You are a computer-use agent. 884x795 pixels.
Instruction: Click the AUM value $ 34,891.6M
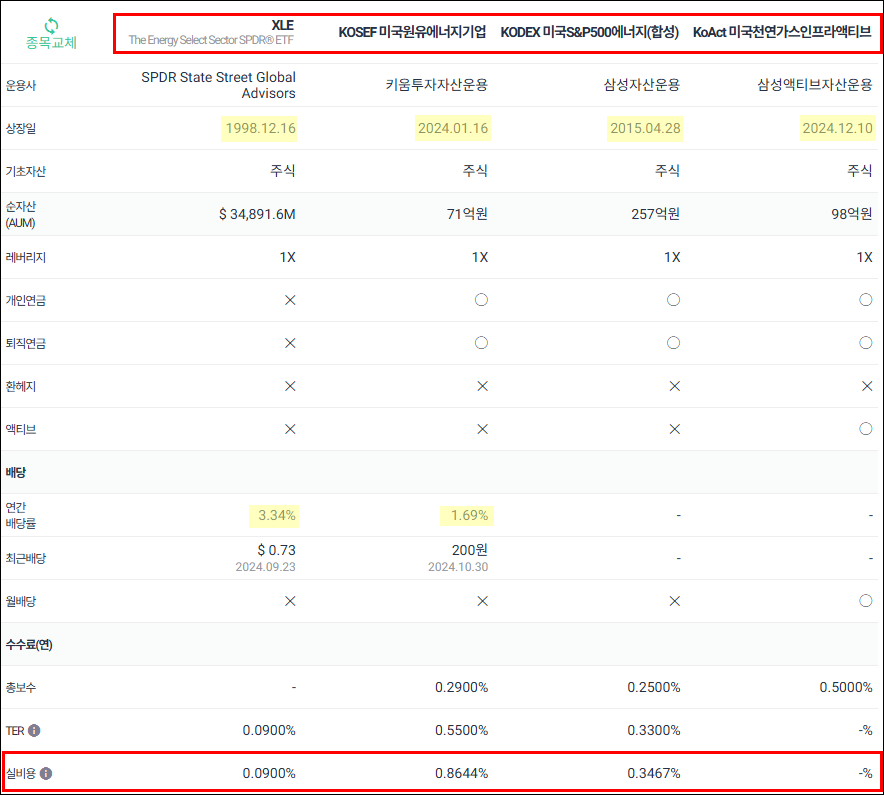[x=257, y=214]
